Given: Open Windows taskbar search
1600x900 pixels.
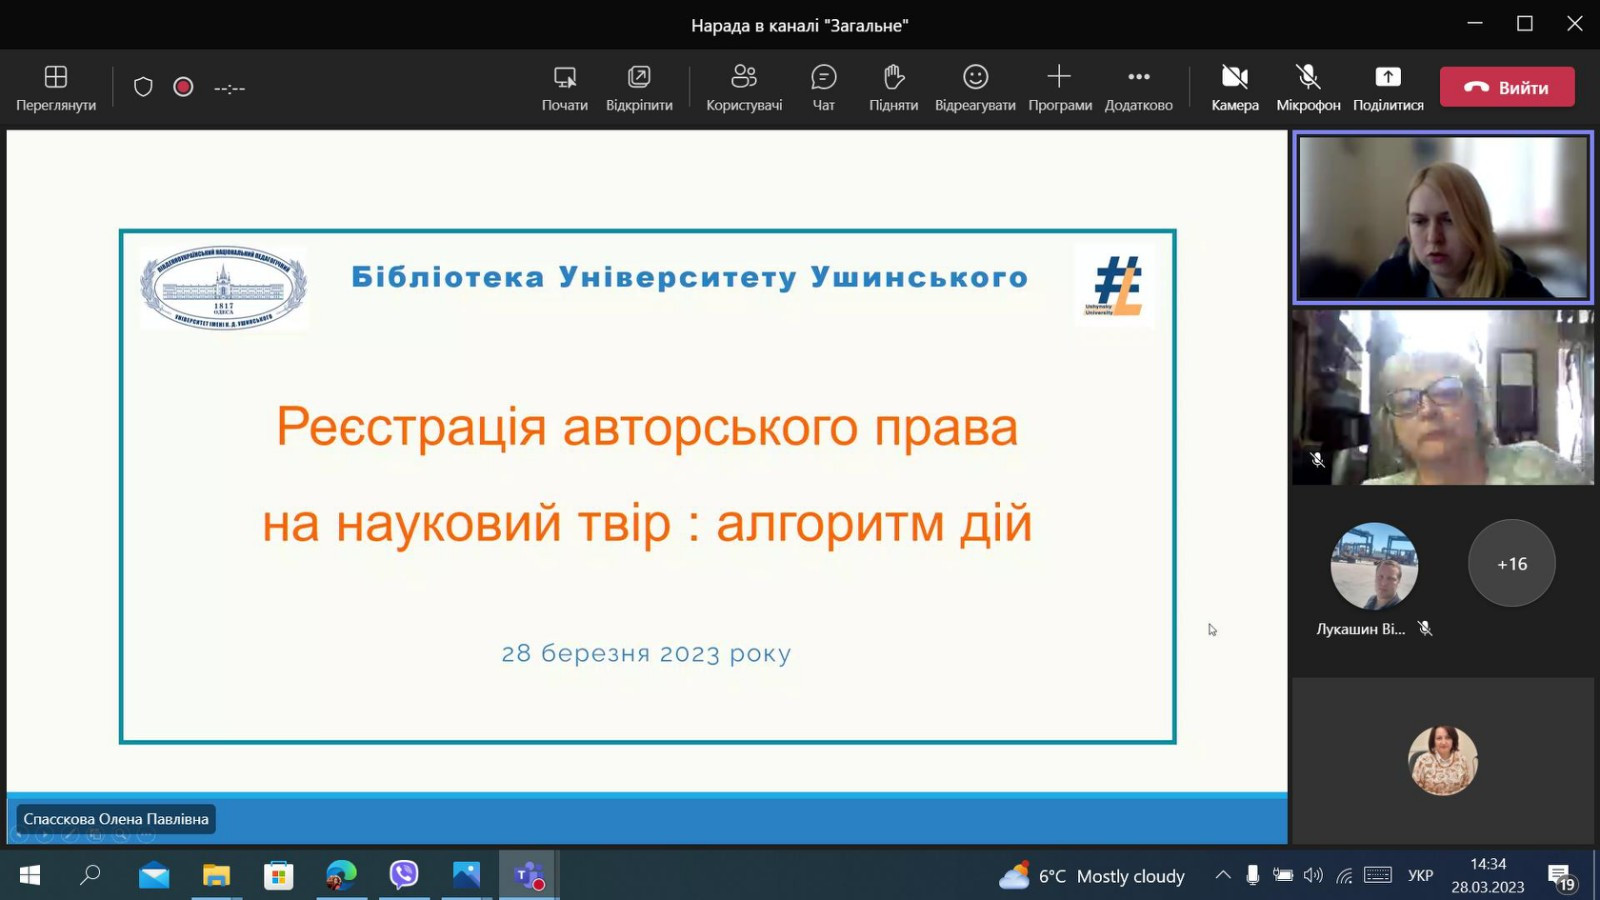Looking at the screenshot, I should click(90, 876).
